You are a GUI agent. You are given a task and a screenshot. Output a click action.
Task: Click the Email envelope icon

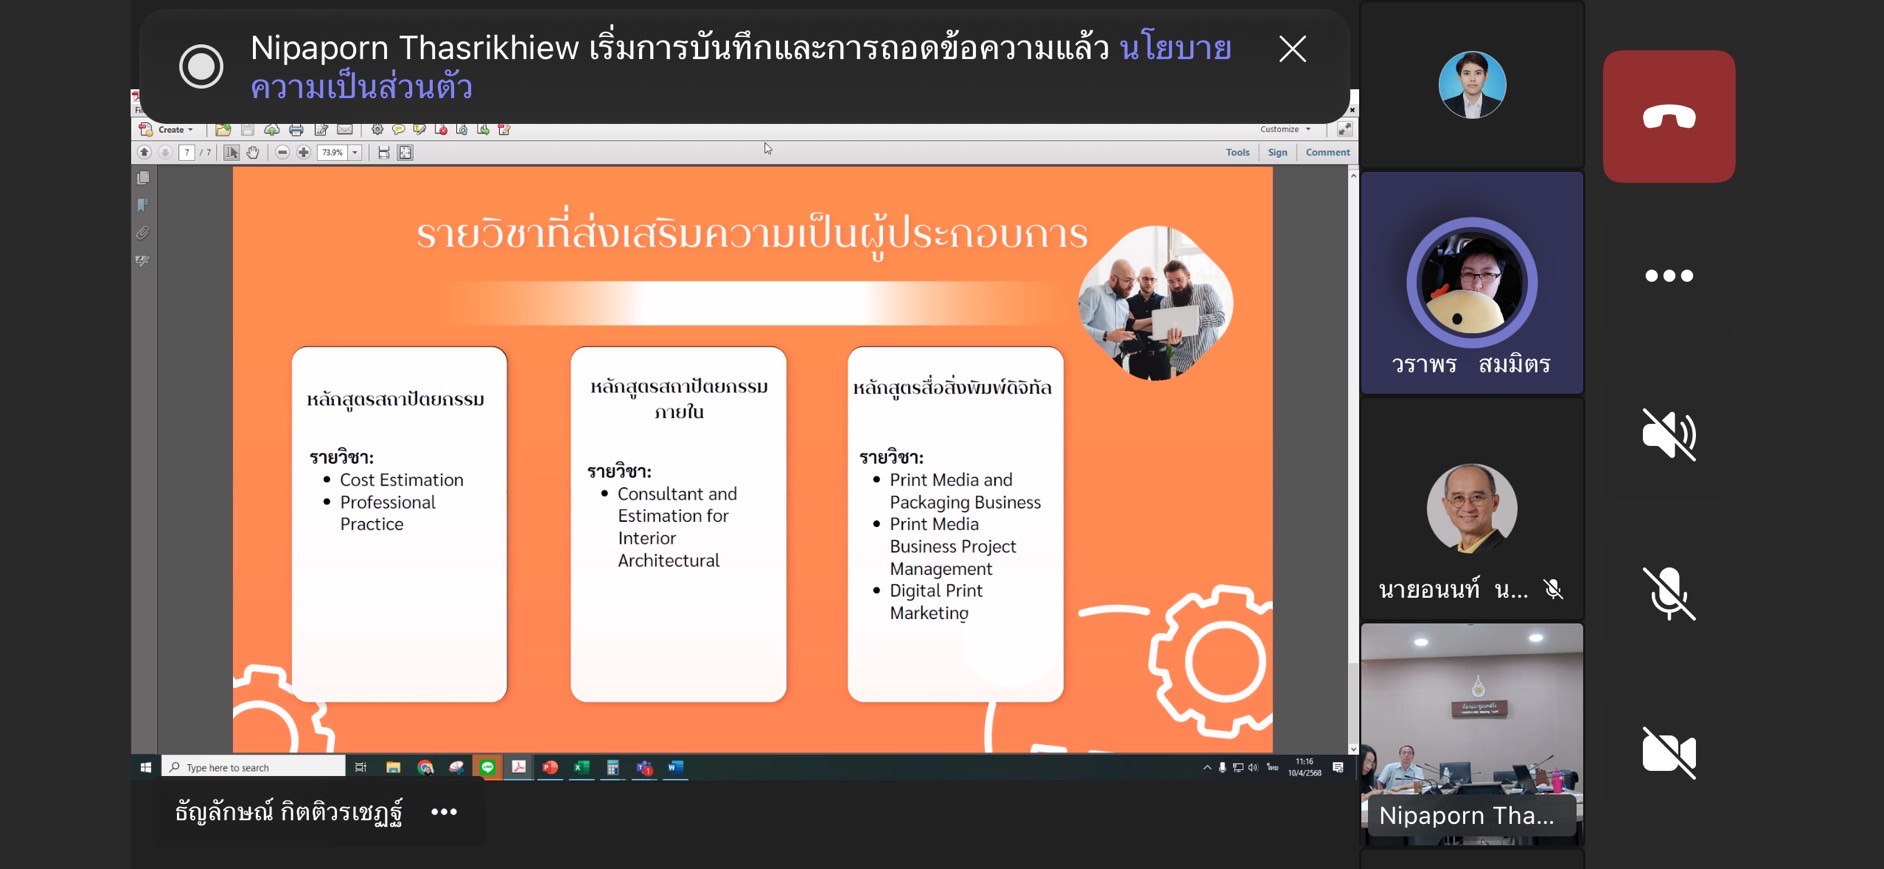[x=345, y=130]
